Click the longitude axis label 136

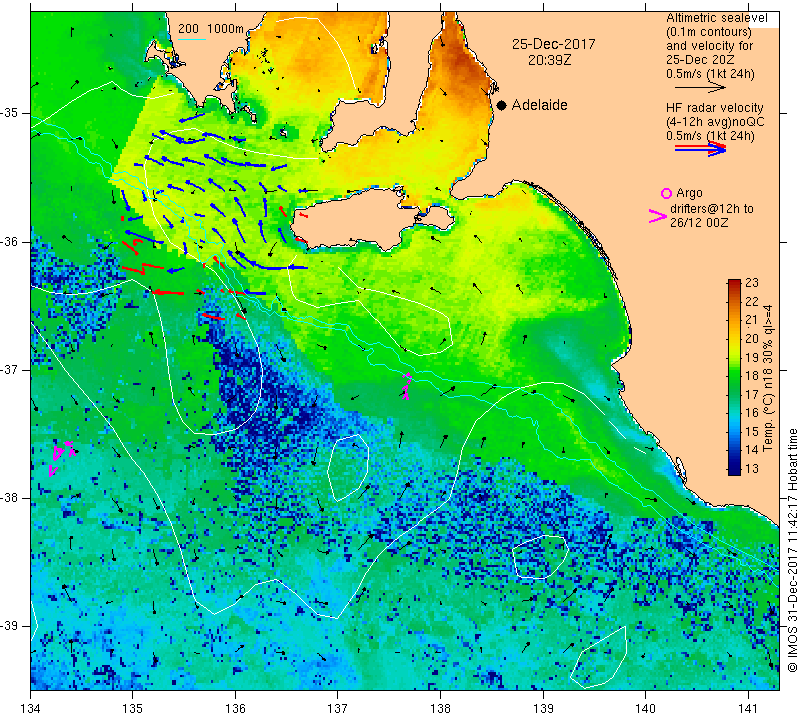click(x=235, y=708)
